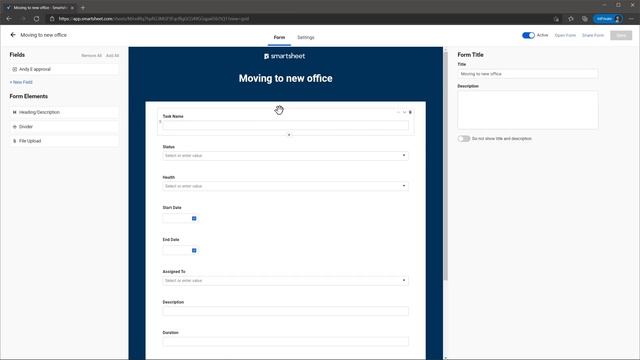Open the browser ellipsis menu
Viewport: 640px width, 360px height.
631,19
